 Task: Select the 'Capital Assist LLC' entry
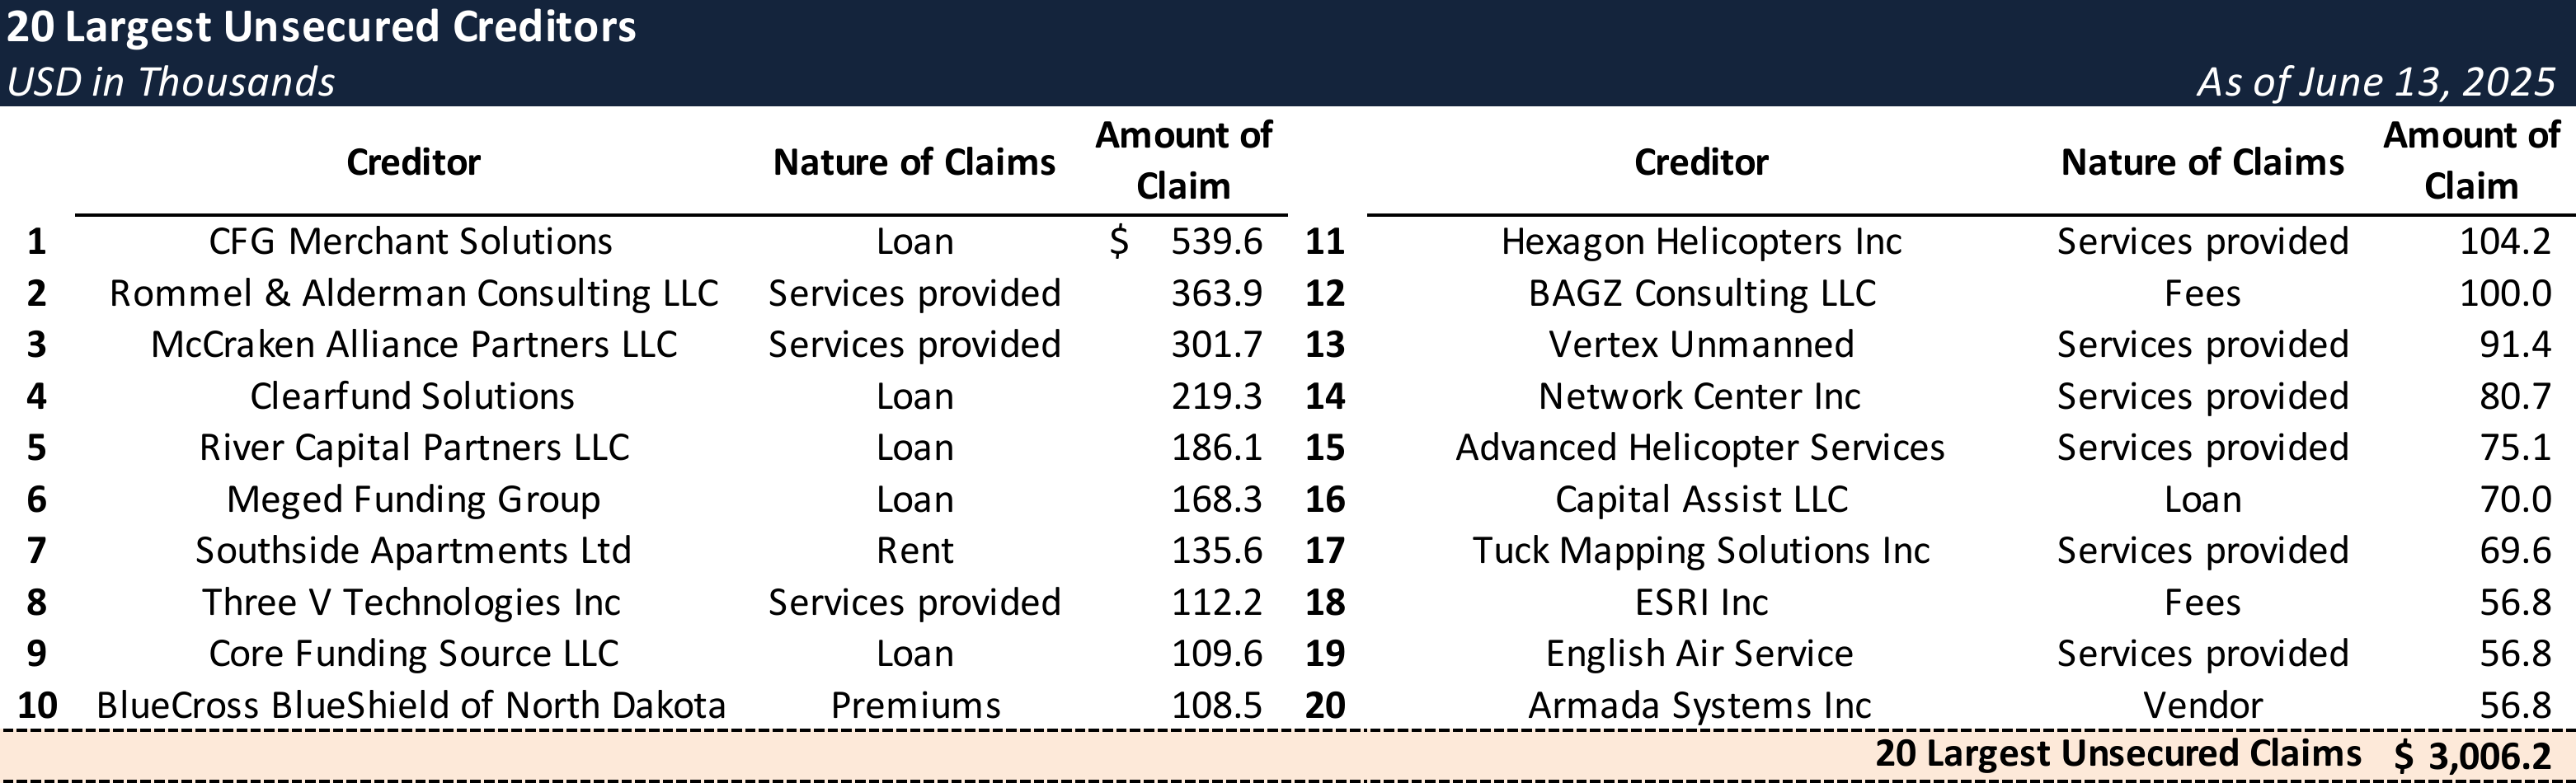[x=1701, y=500]
